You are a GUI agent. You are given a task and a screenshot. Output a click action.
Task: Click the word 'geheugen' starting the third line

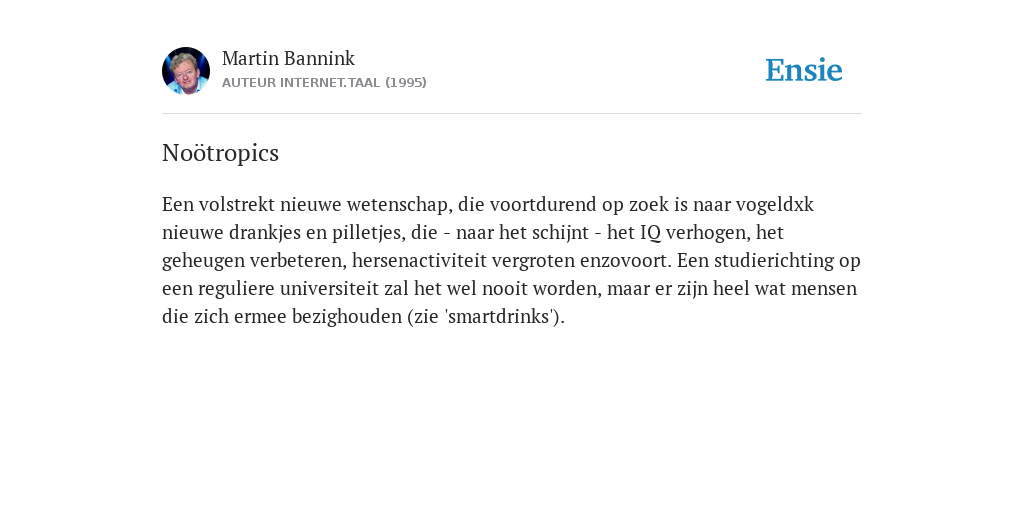tap(202, 261)
